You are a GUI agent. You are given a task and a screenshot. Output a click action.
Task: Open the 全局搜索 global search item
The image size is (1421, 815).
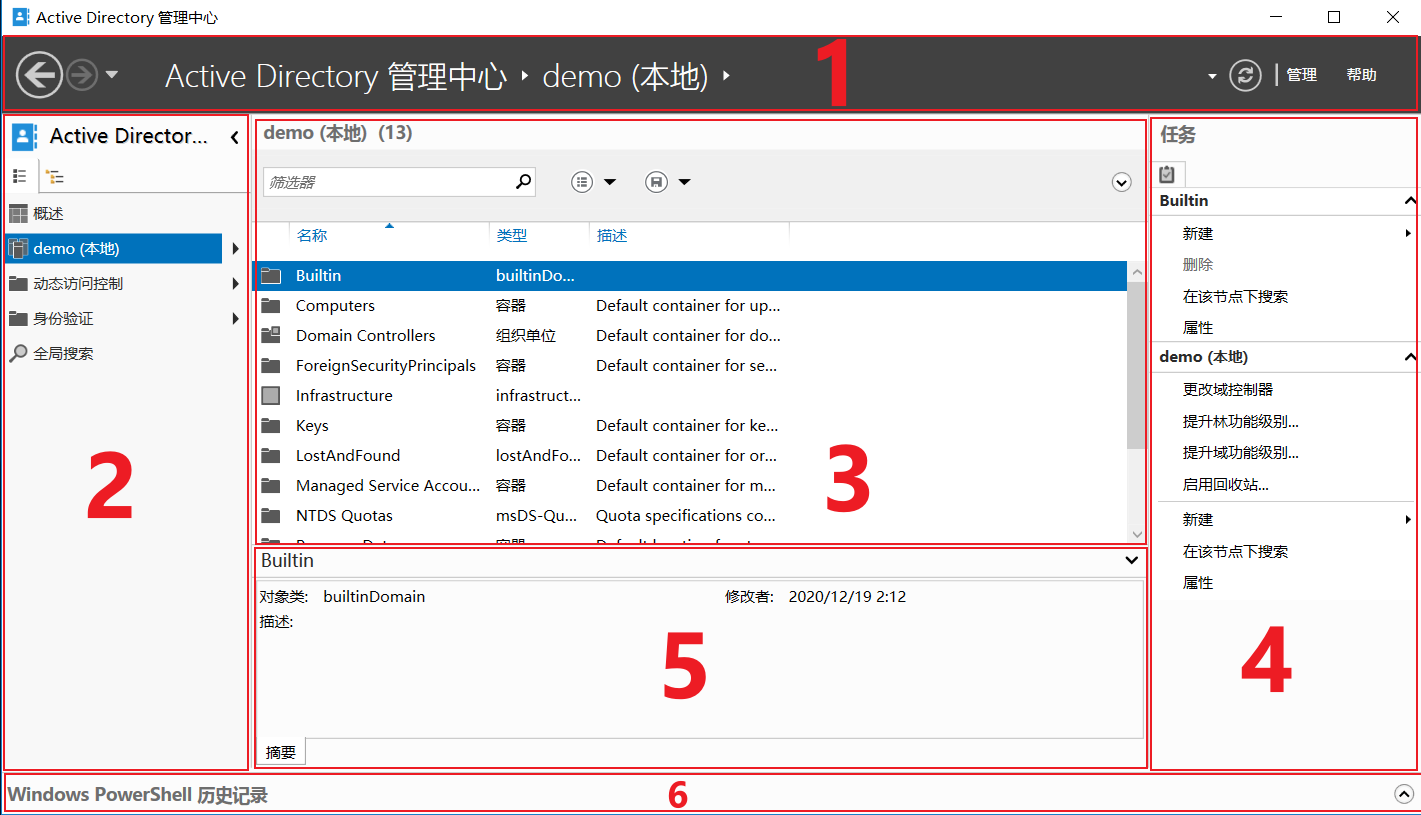[63, 354]
